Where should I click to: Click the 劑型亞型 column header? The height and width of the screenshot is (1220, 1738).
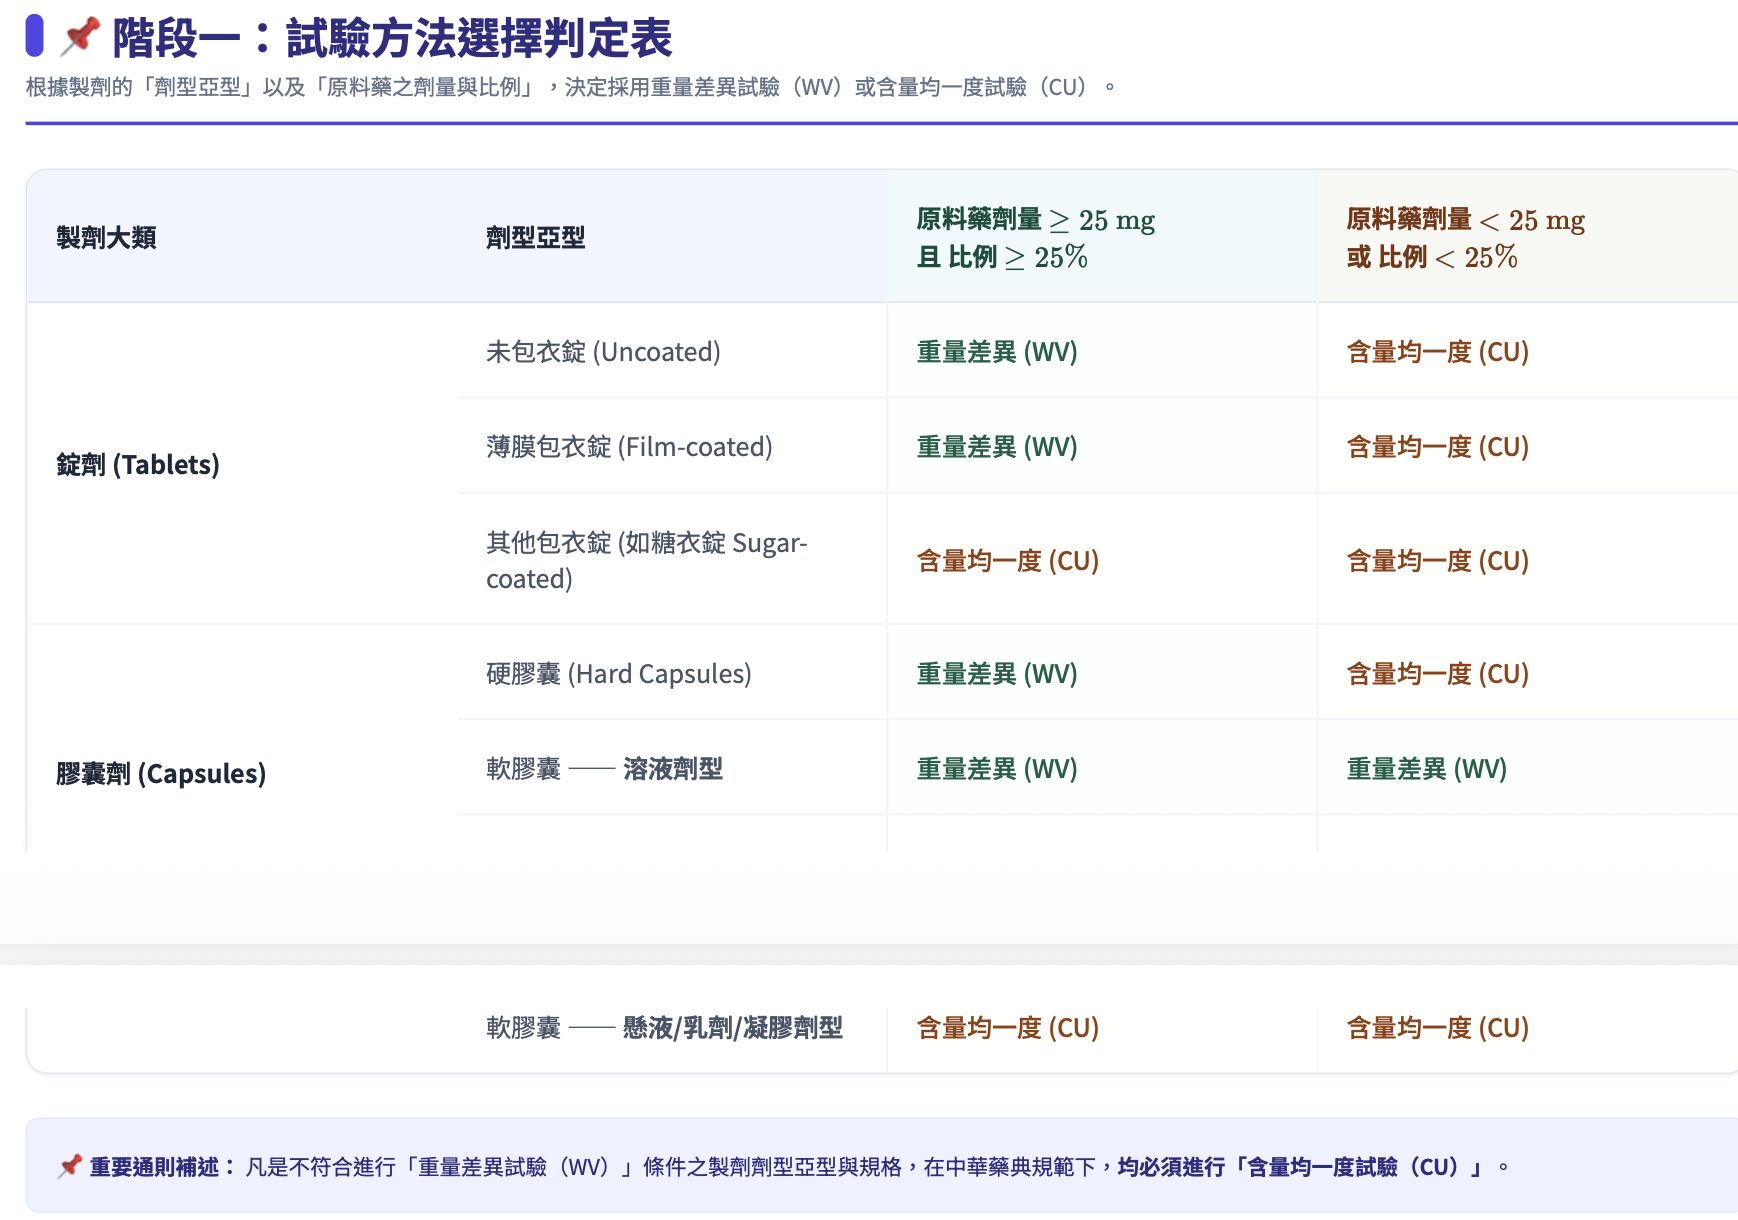[x=536, y=237]
